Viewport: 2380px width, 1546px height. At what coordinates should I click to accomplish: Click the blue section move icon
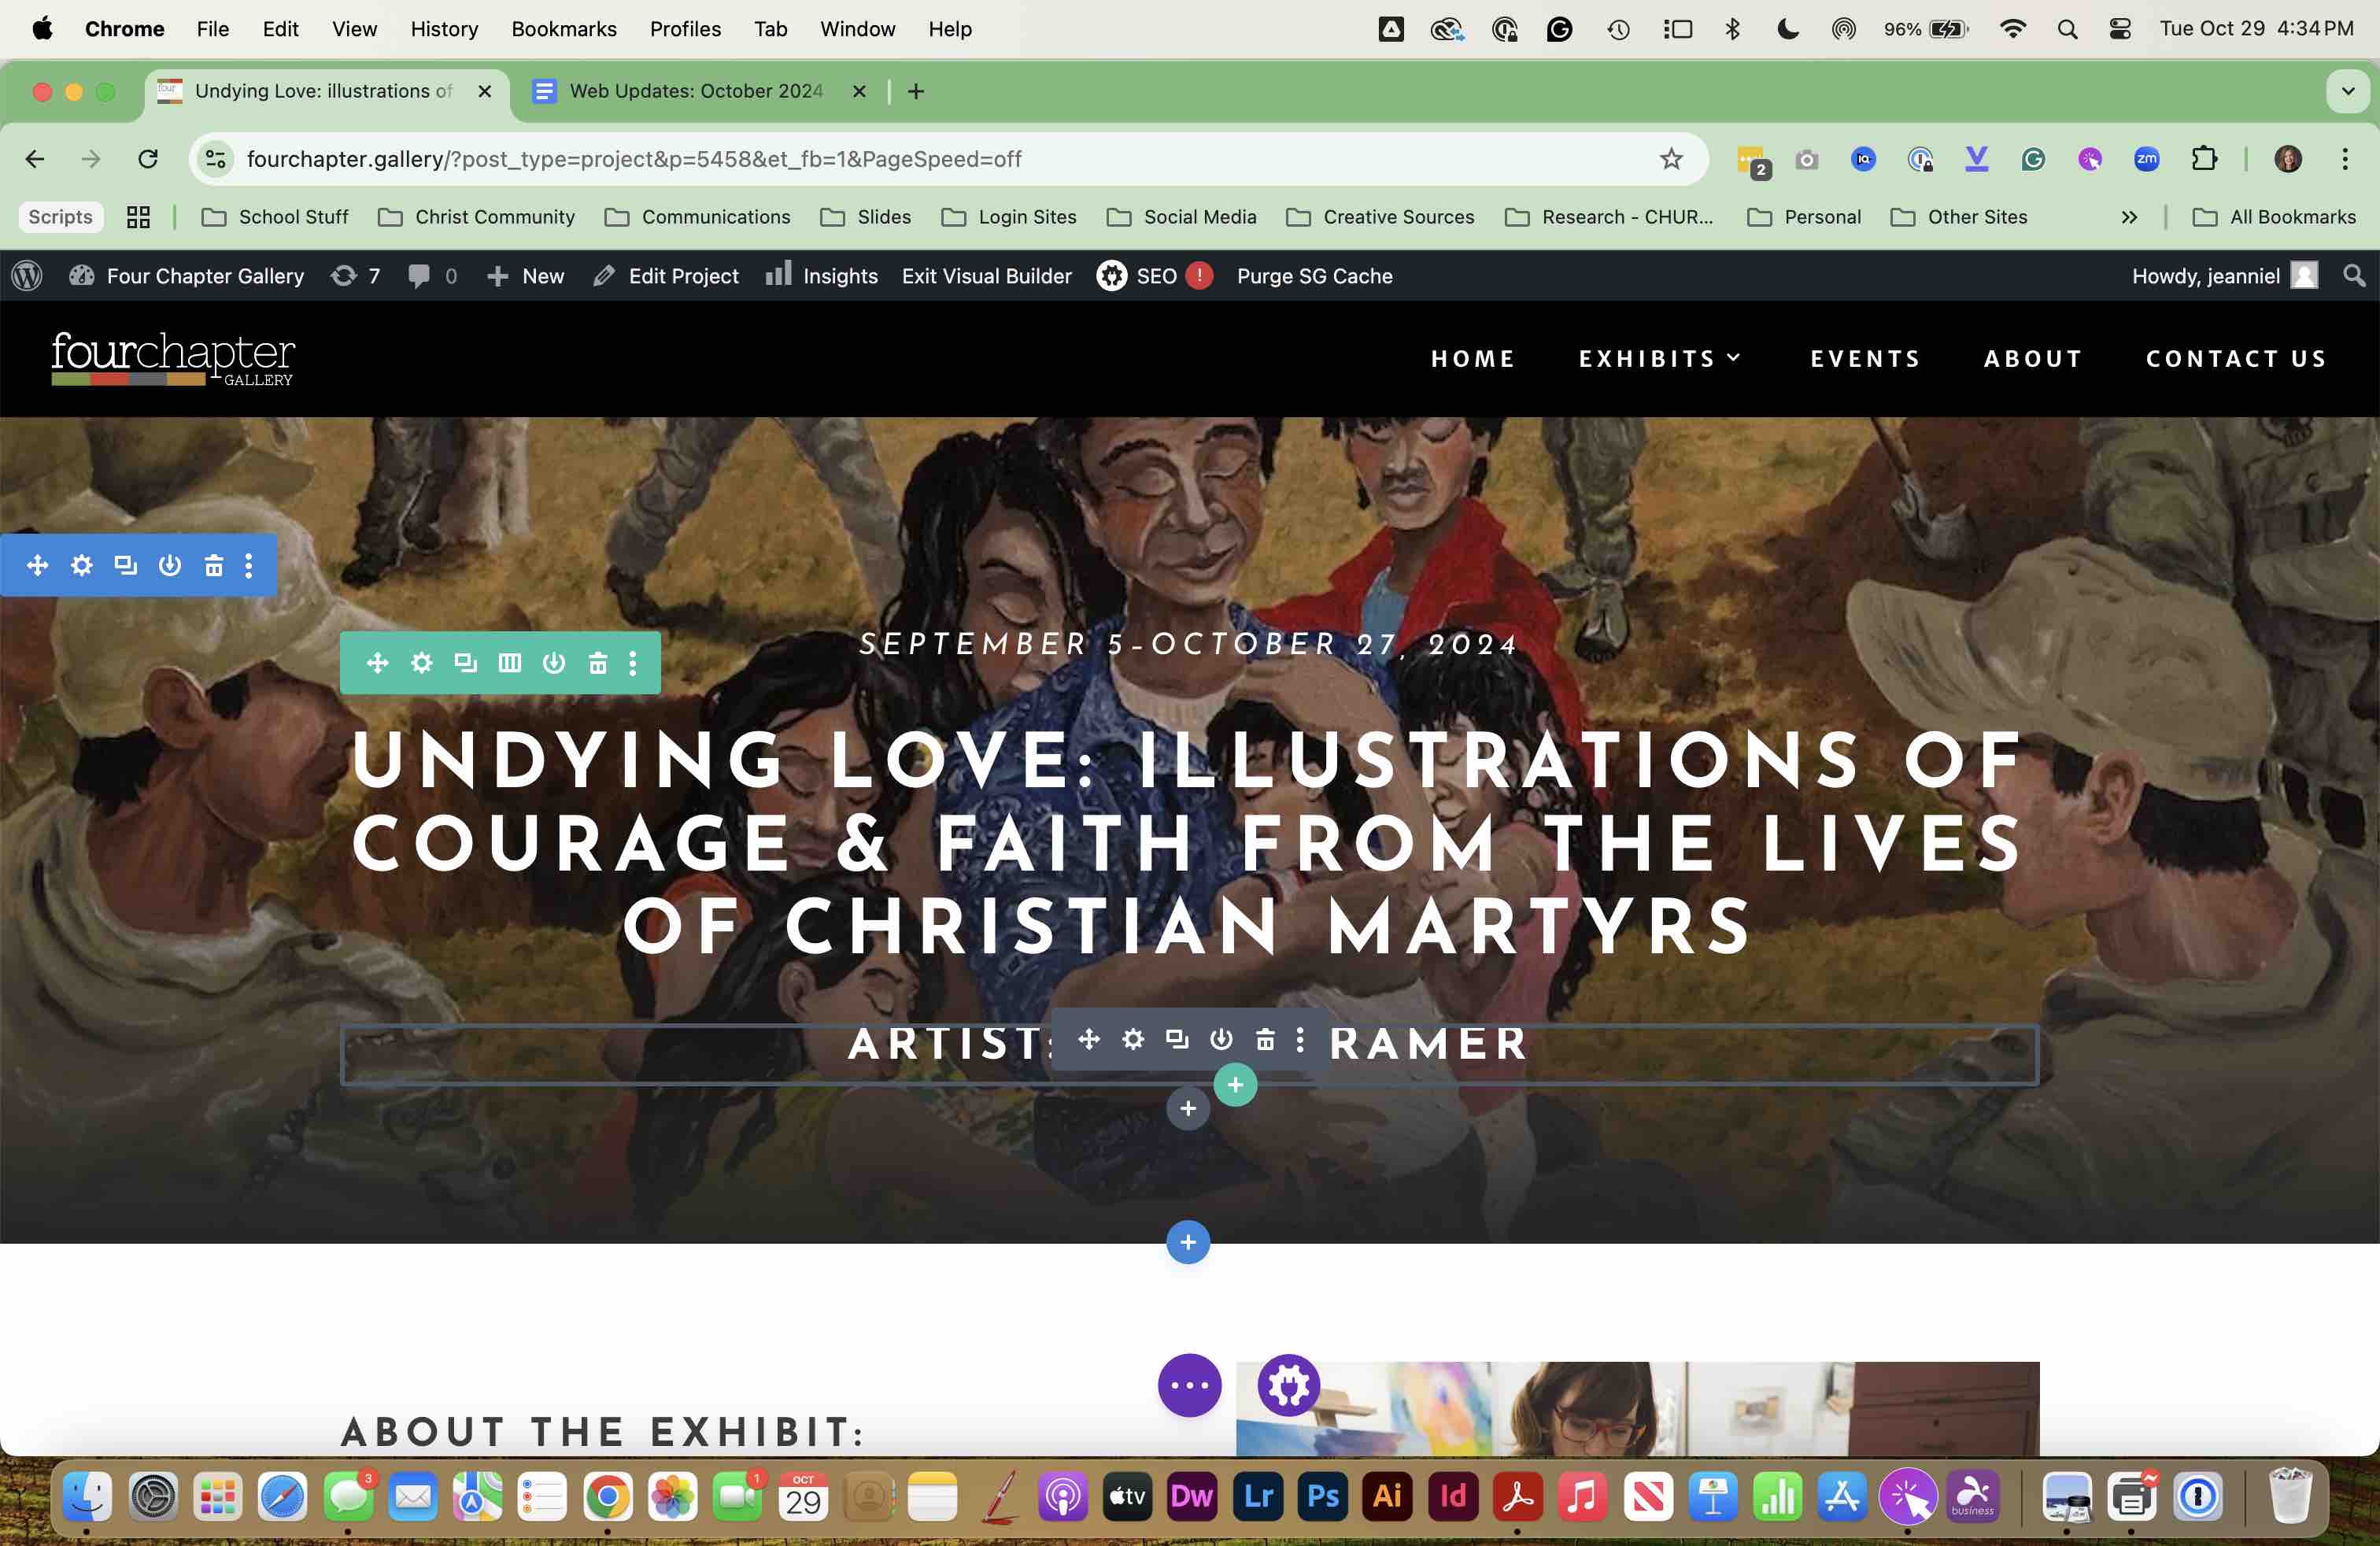[38, 565]
